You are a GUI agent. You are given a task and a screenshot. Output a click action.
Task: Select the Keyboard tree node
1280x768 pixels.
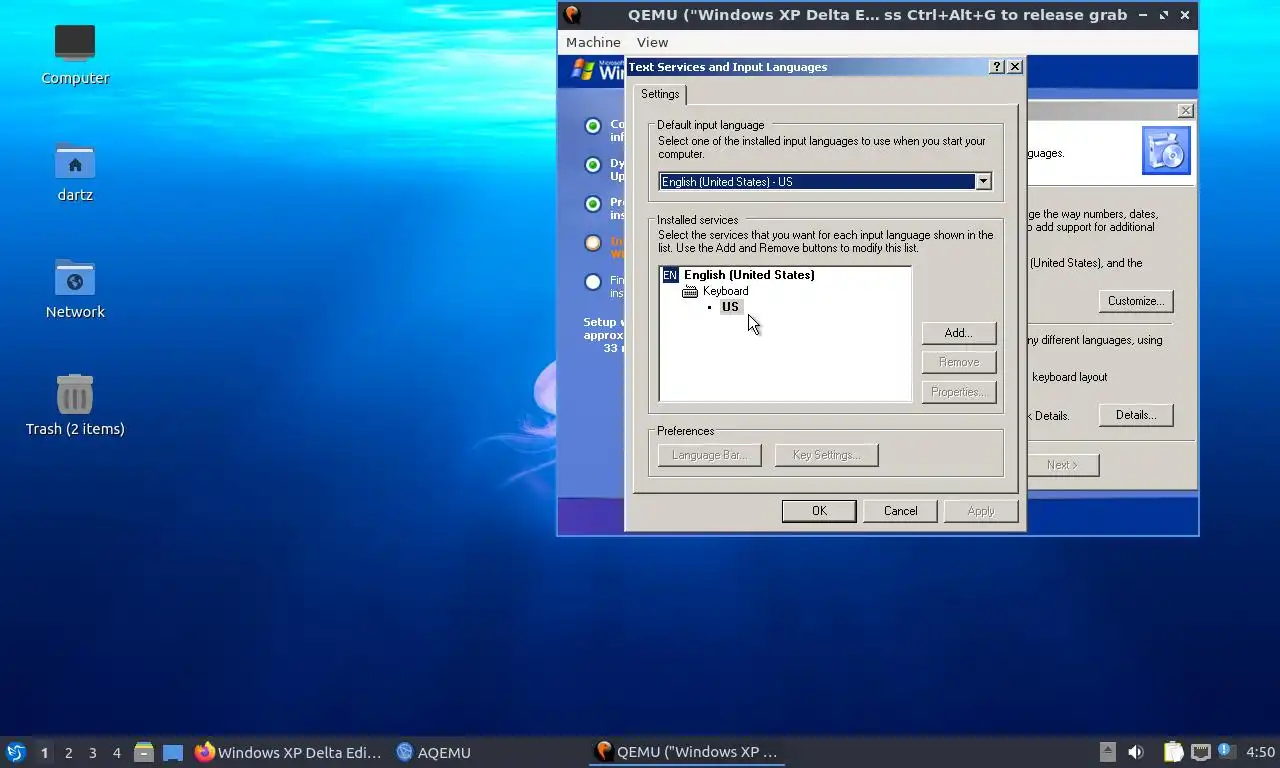click(725, 291)
